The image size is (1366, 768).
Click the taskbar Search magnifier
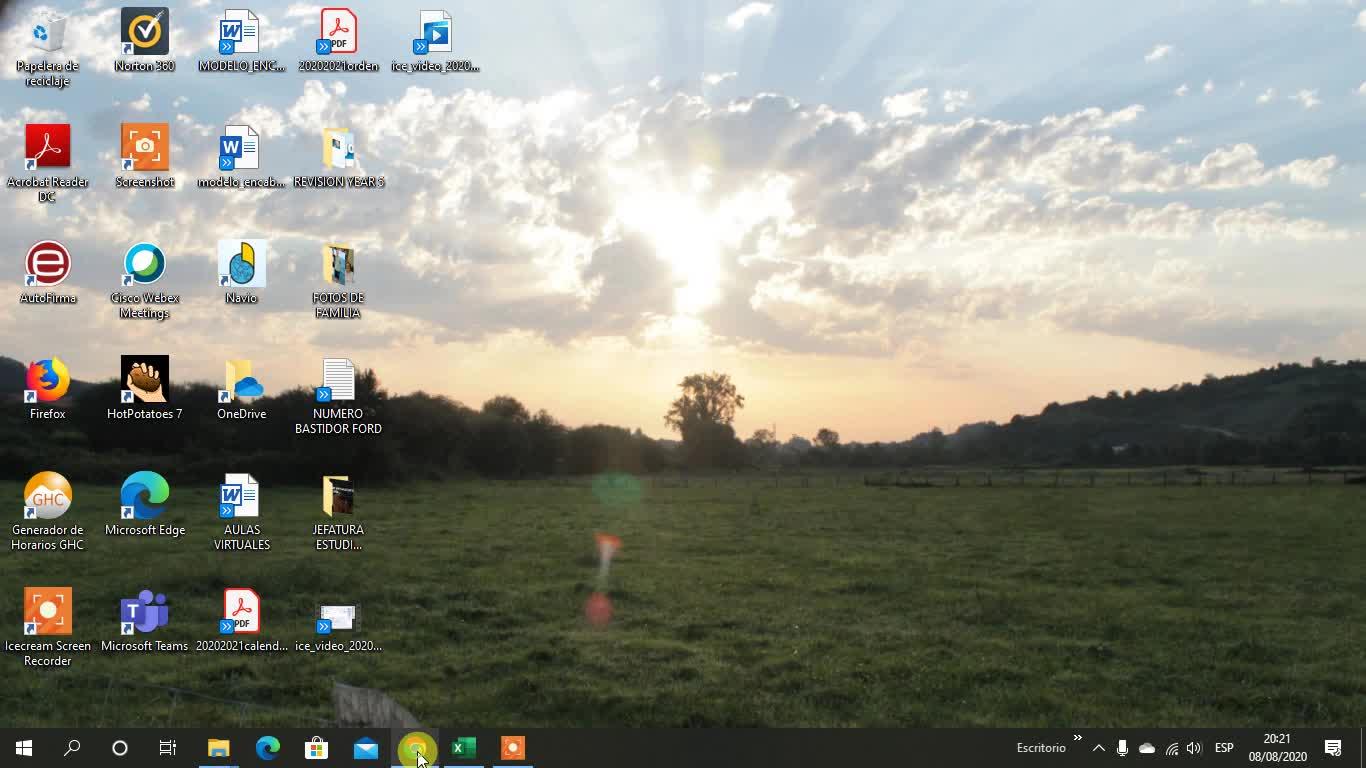pyautogui.click(x=72, y=748)
